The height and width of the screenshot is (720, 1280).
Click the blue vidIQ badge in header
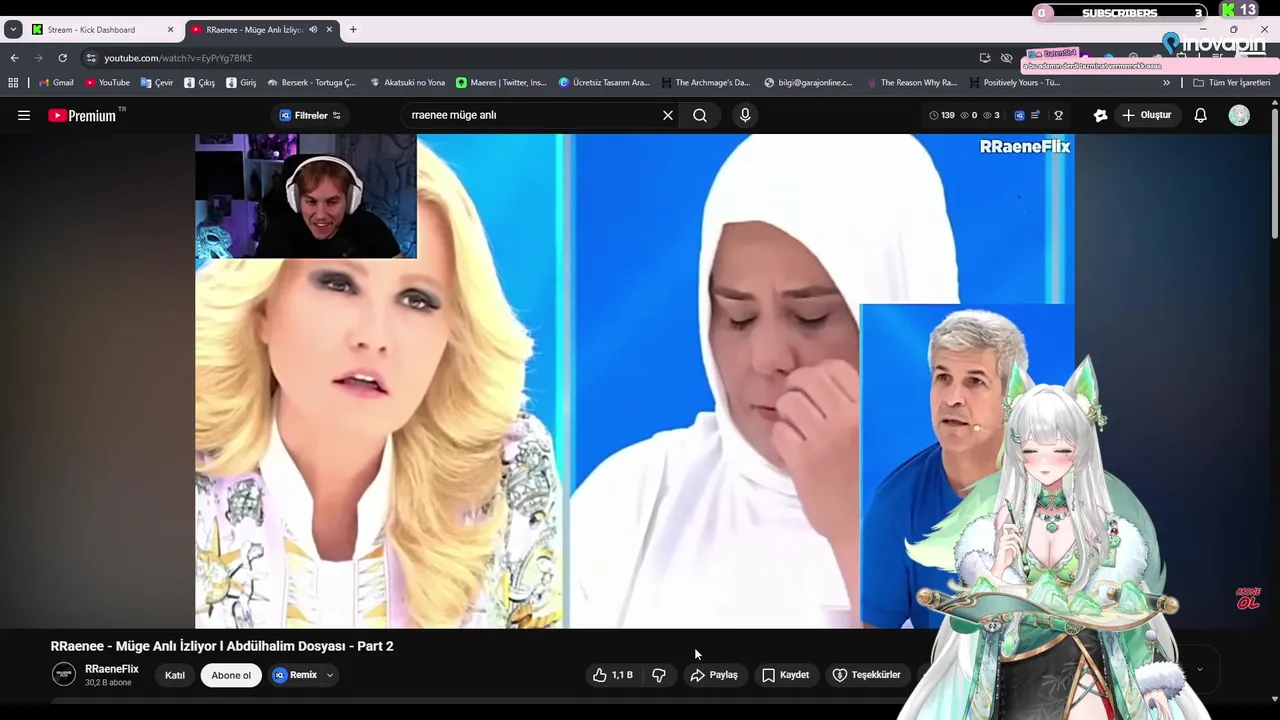(1019, 115)
